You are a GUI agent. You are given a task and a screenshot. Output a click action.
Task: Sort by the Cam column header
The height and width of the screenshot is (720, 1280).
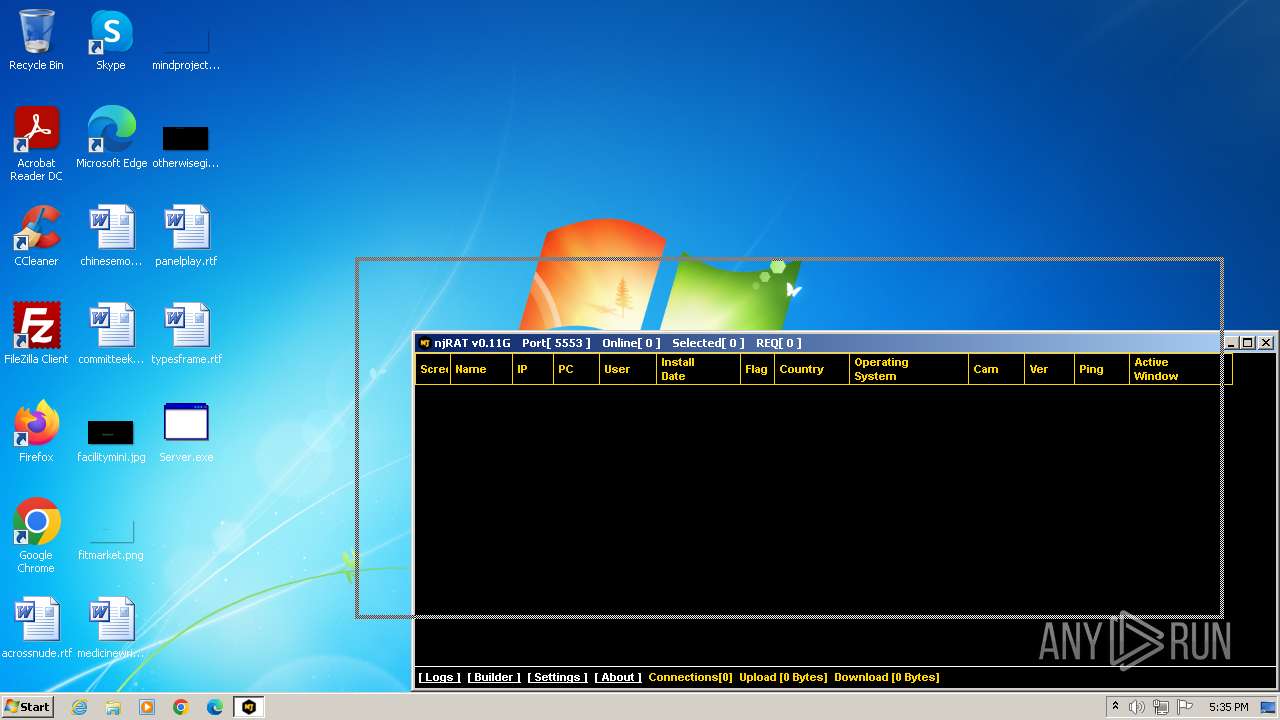997,369
